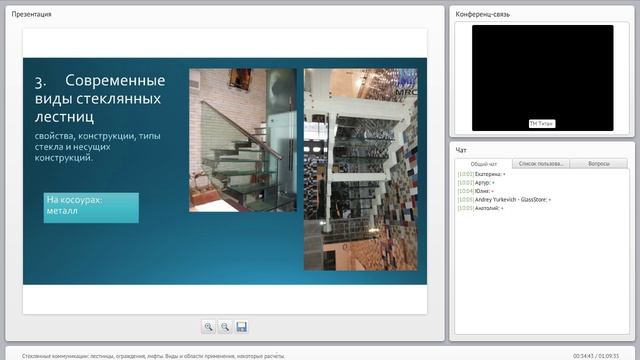Image resolution: width=640 pixels, height=360 pixels.
Task: Select Анатолий's chat message
Action: [480, 208]
